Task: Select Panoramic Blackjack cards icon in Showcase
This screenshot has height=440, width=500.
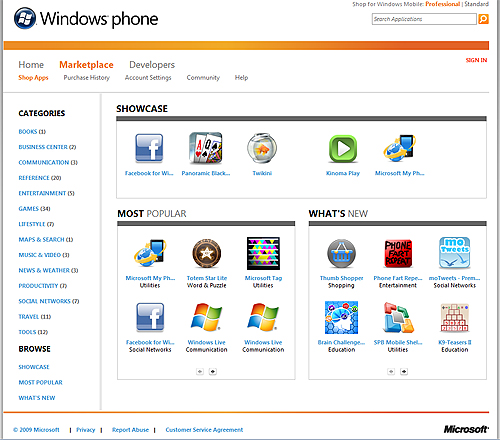Action: point(206,148)
